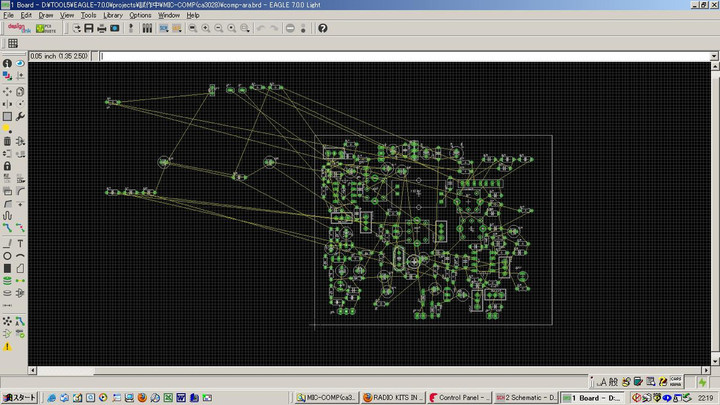The image size is (720, 405).
Task: Click the Zoom in magnifier icon
Action: click(206, 28)
